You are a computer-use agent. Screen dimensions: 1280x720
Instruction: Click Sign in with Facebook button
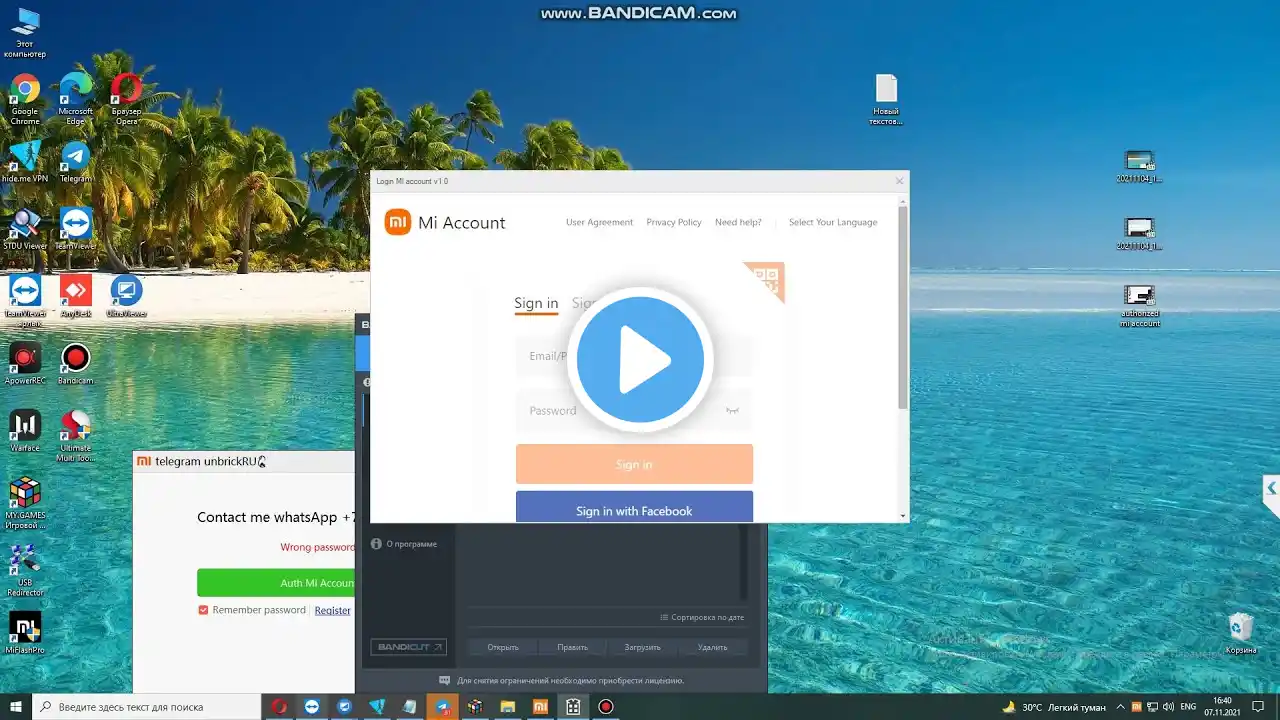634,507
